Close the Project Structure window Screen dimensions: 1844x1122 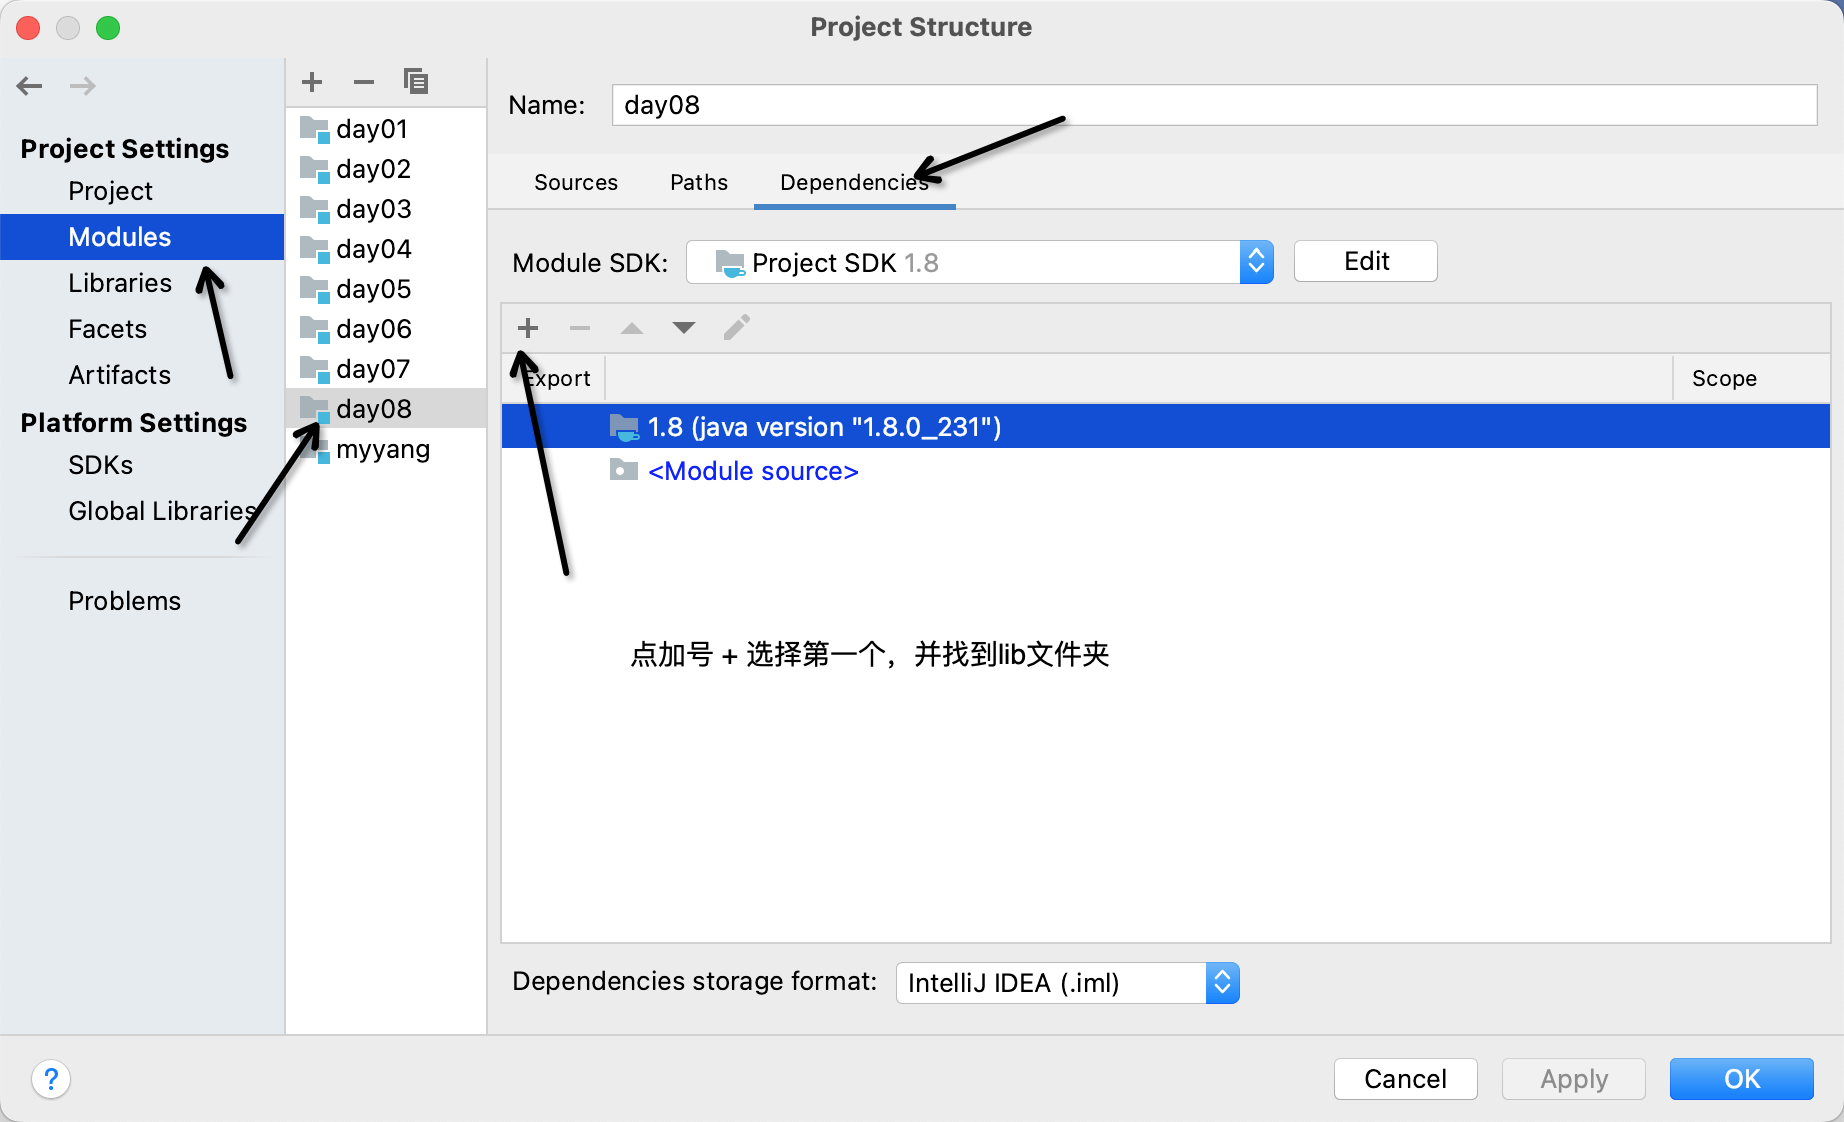[28, 28]
